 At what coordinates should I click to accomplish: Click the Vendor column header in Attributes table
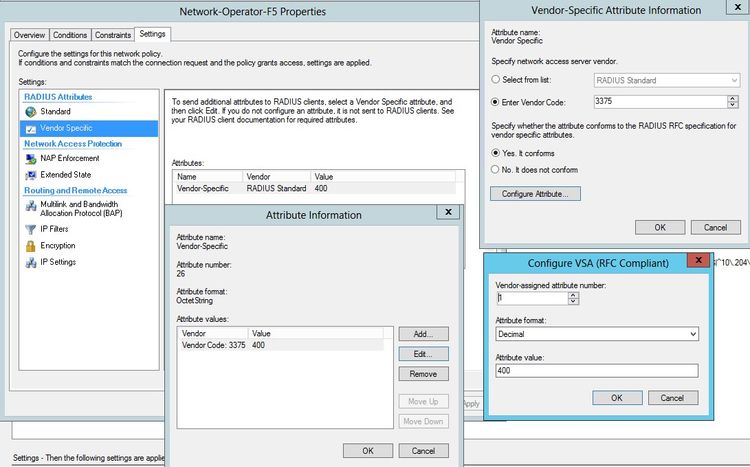click(x=276, y=177)
